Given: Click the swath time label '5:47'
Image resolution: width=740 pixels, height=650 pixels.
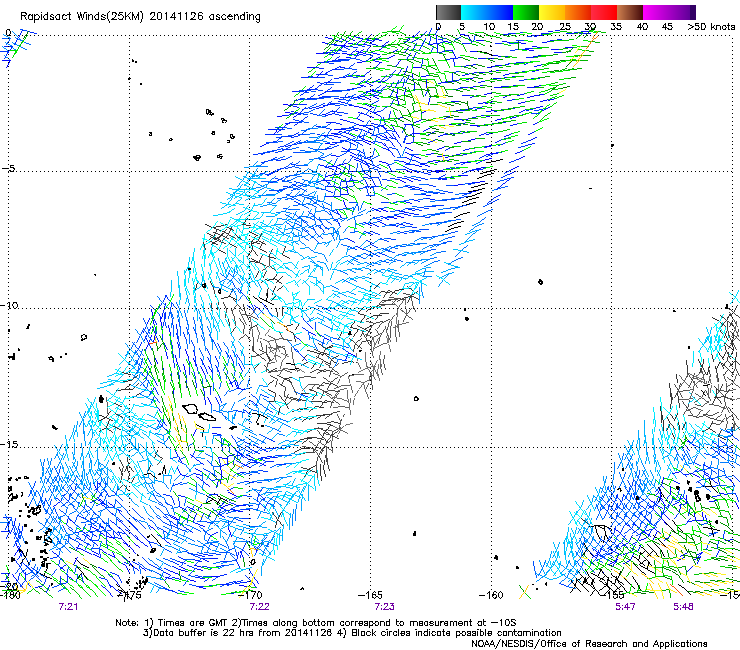Looking at the screenshot, I should (625, 607).
